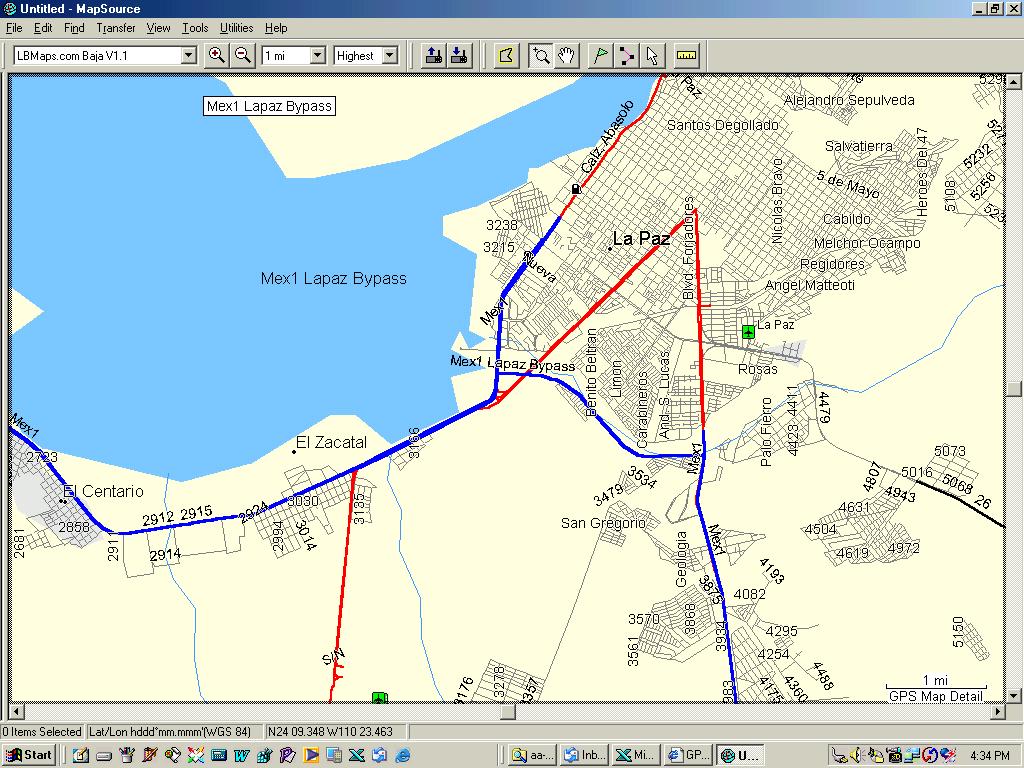Select the Hand pan tool
This screenshot has height=768, width=1024.
[x=566, y=56]
